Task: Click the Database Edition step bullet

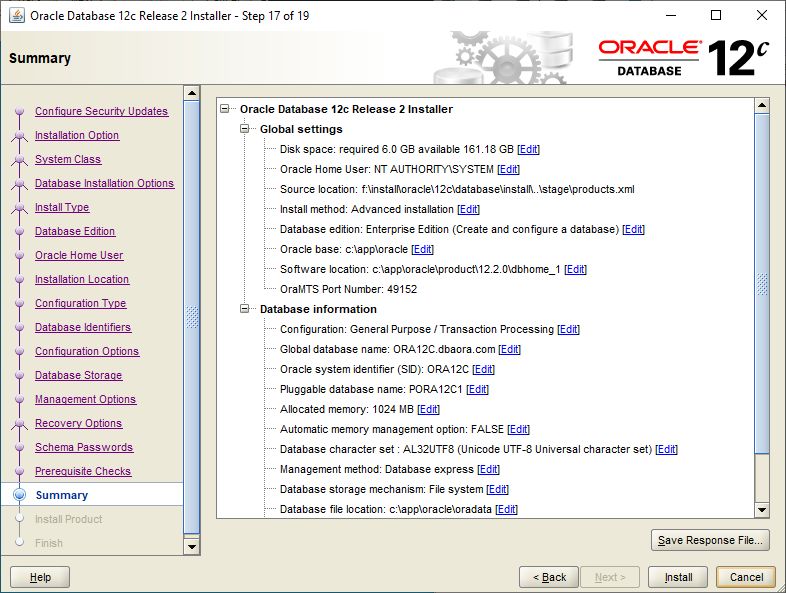Action: (x=20, y=232)
